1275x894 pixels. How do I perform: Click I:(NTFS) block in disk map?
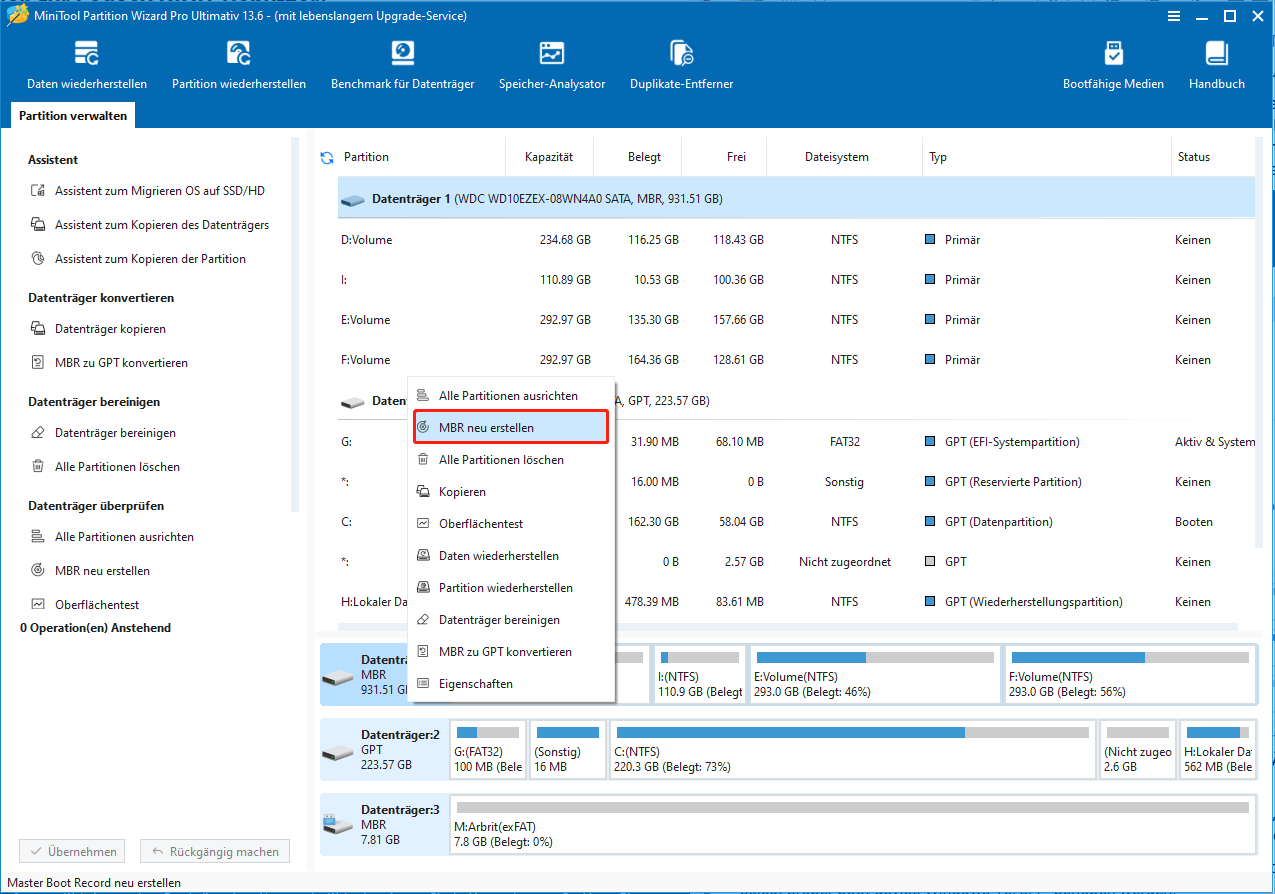point(700,674)
